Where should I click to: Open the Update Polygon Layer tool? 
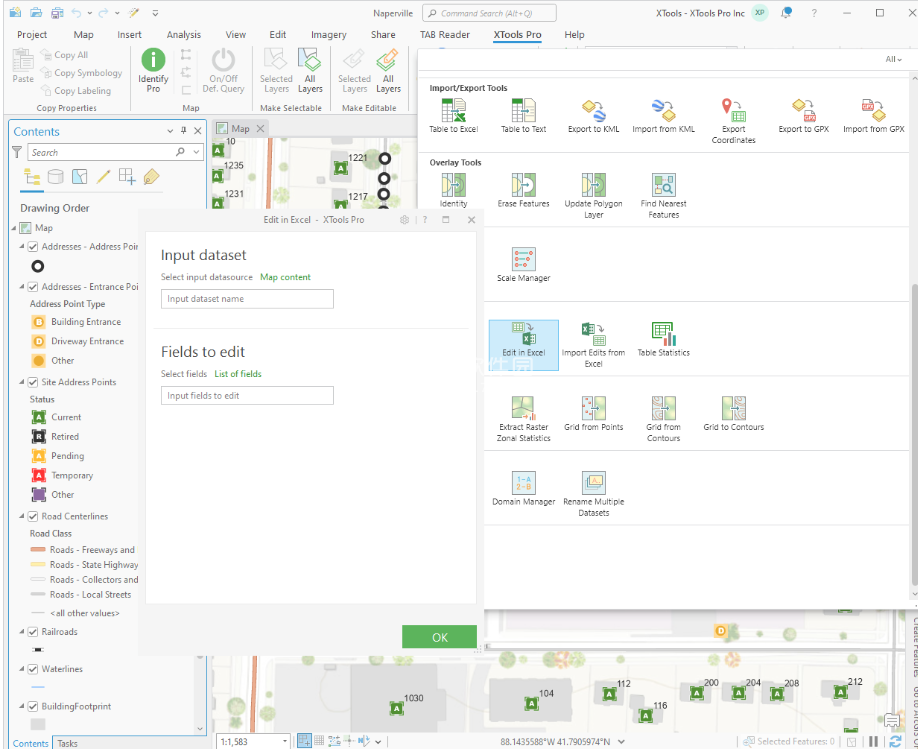click(x=593, y=196)
